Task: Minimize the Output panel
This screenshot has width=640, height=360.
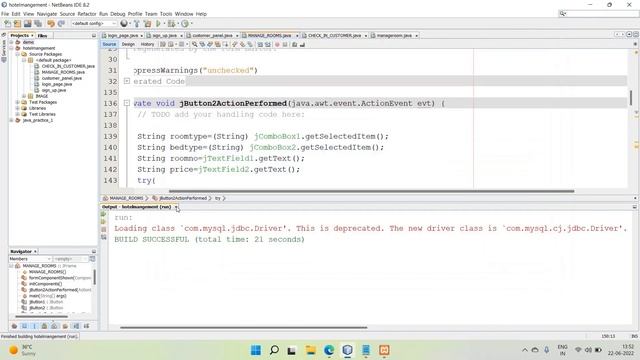Action: point(635,207)
